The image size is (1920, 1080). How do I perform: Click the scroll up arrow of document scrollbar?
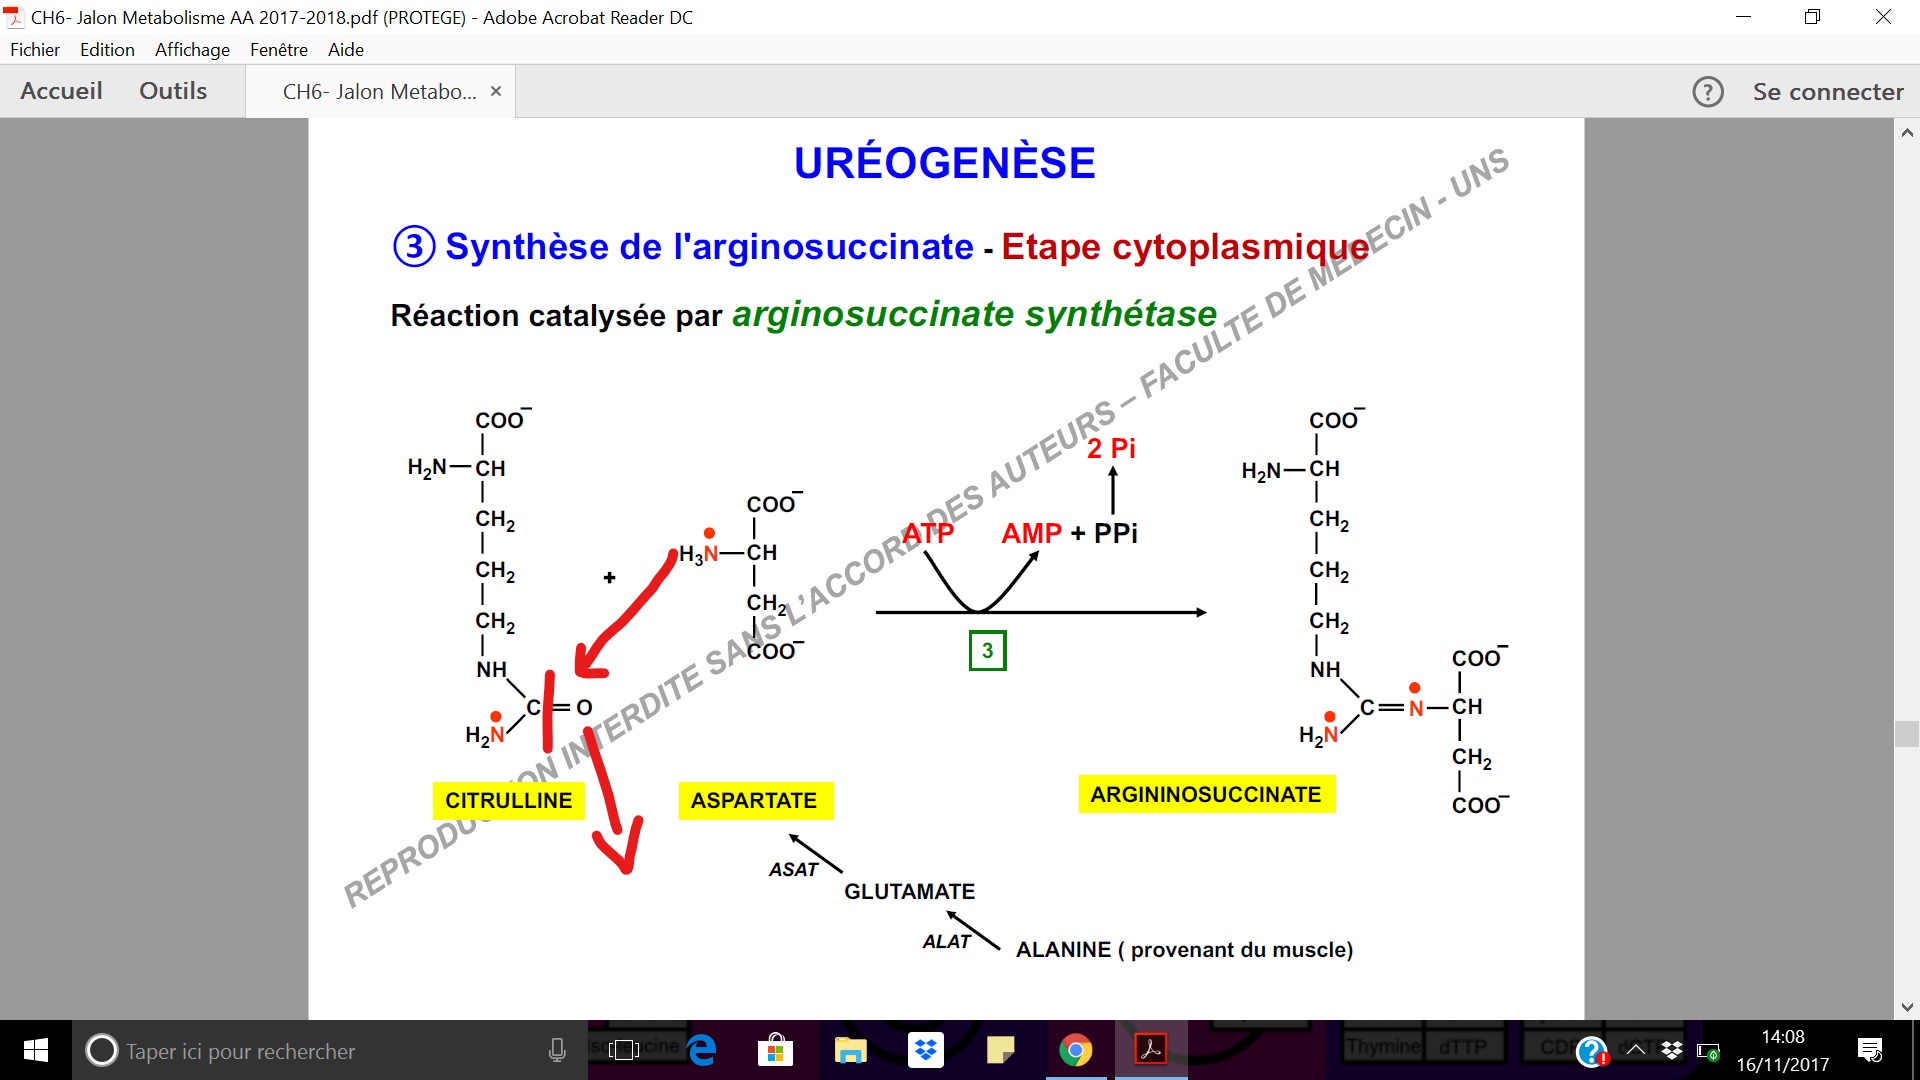pos(1906,133)
